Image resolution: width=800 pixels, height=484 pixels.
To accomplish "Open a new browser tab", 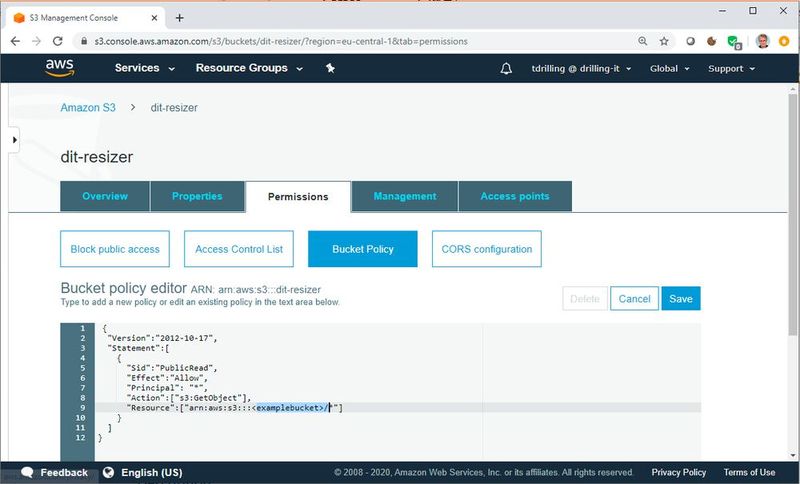I will click(179, 18).
